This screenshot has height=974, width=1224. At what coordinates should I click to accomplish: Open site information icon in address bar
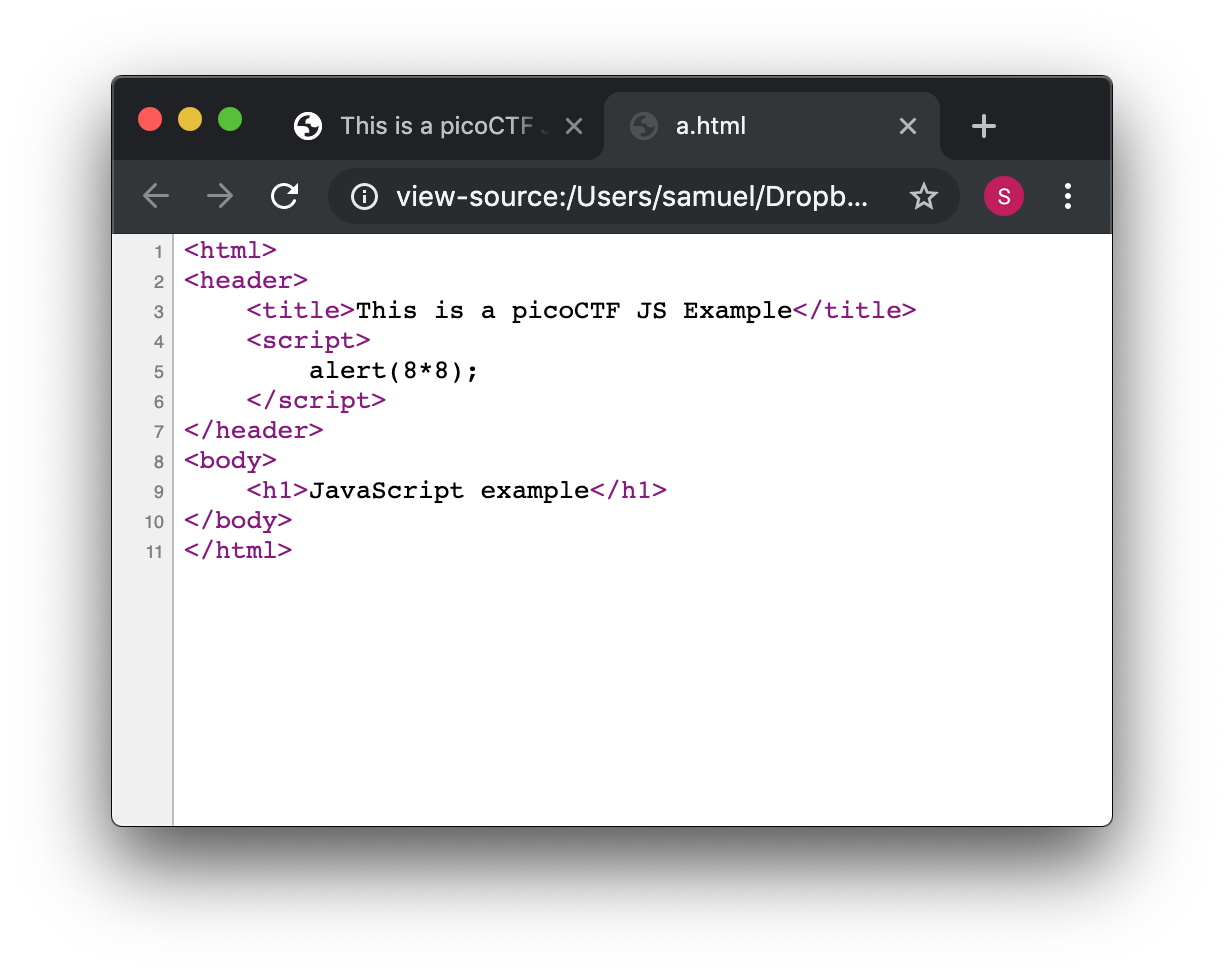click(x=365, y=197)
